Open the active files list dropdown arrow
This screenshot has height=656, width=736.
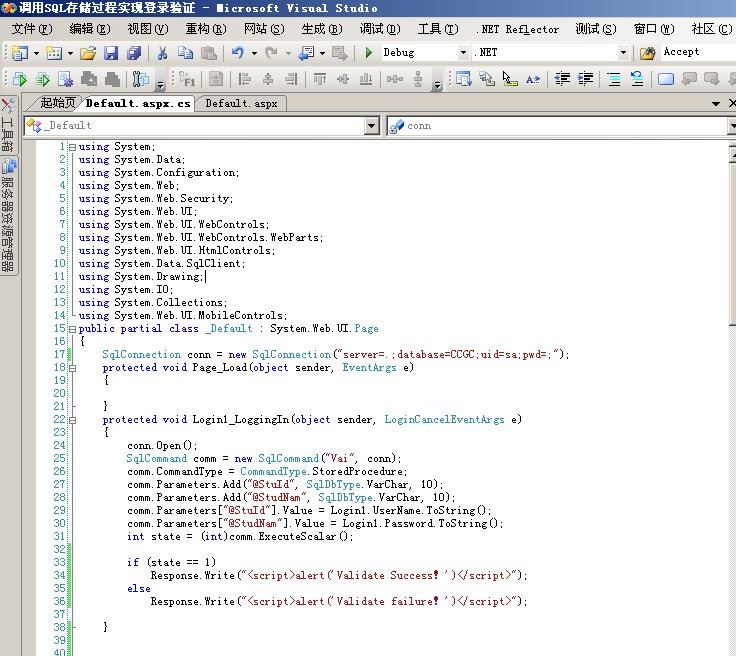(x=716, y=104)
